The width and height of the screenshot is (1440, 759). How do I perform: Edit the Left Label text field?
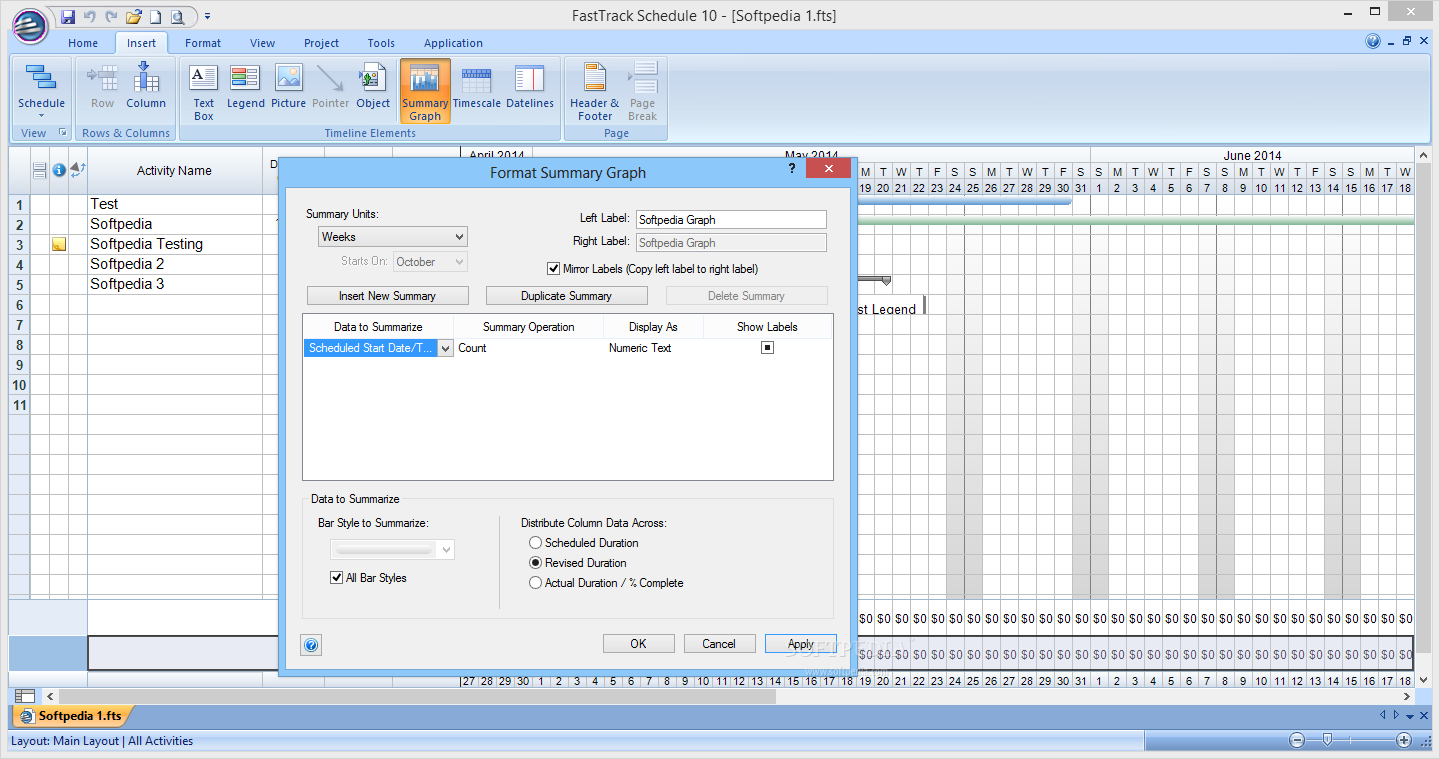[x=731, y=219]
